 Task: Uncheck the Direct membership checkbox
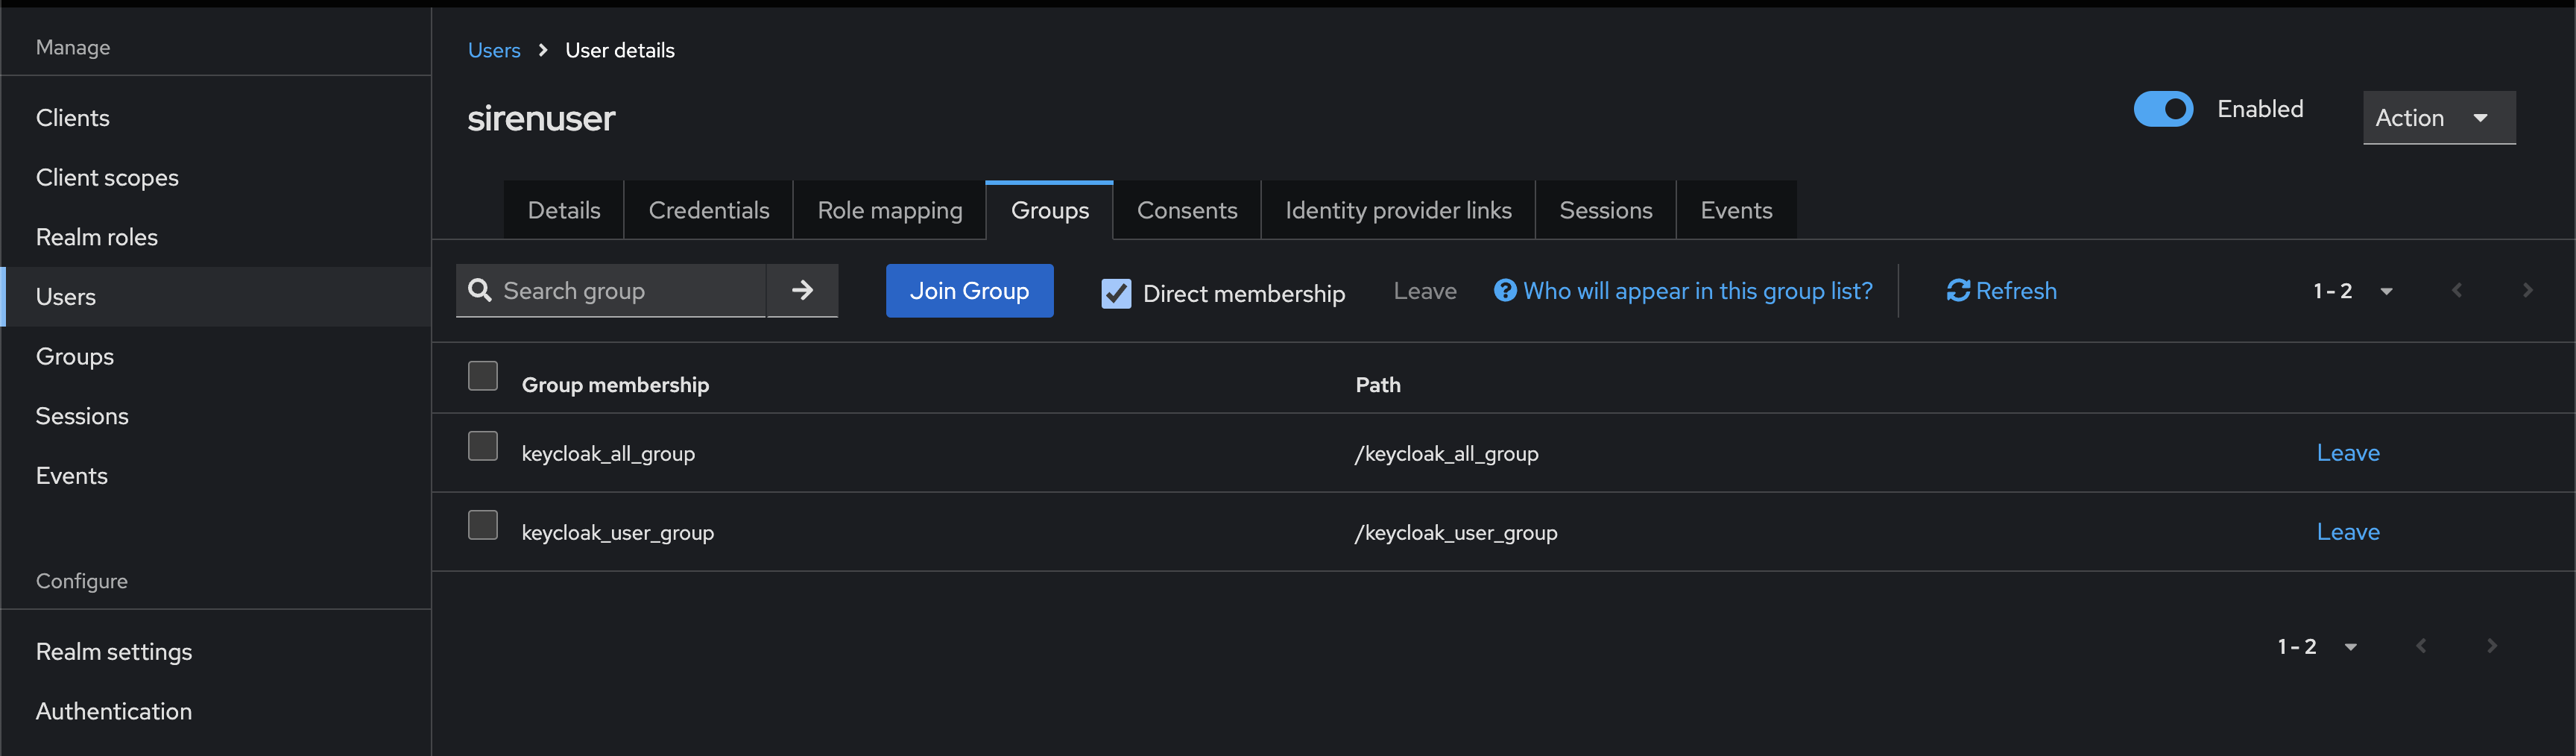(x=1115, y=293)
